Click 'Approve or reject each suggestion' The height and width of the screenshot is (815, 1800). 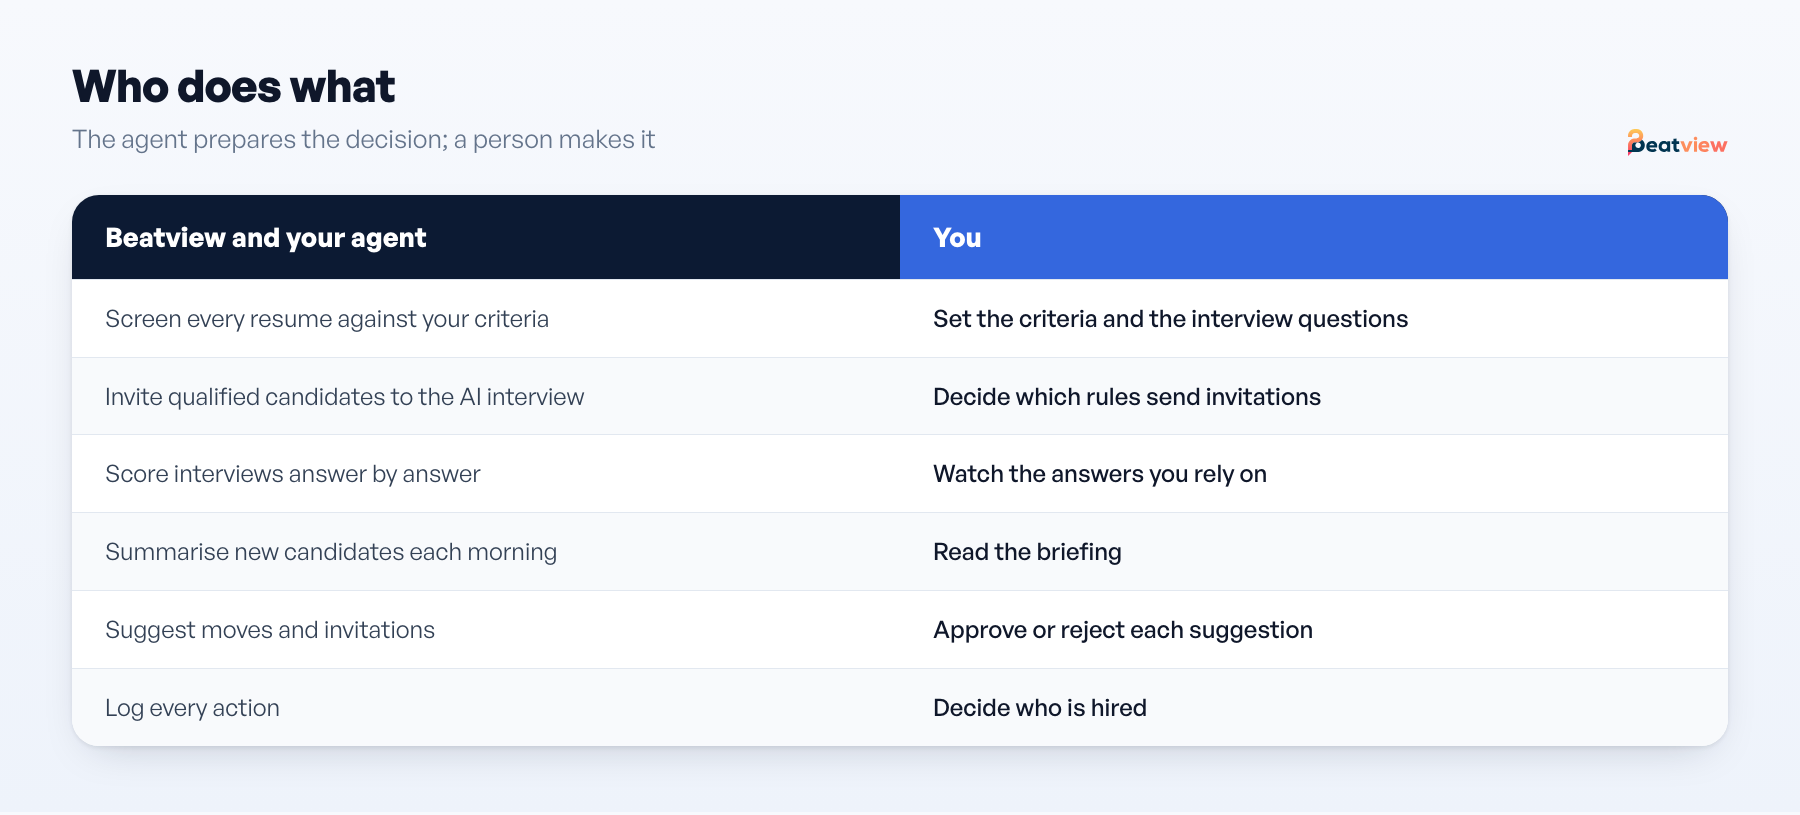[x=1123, y=630]
